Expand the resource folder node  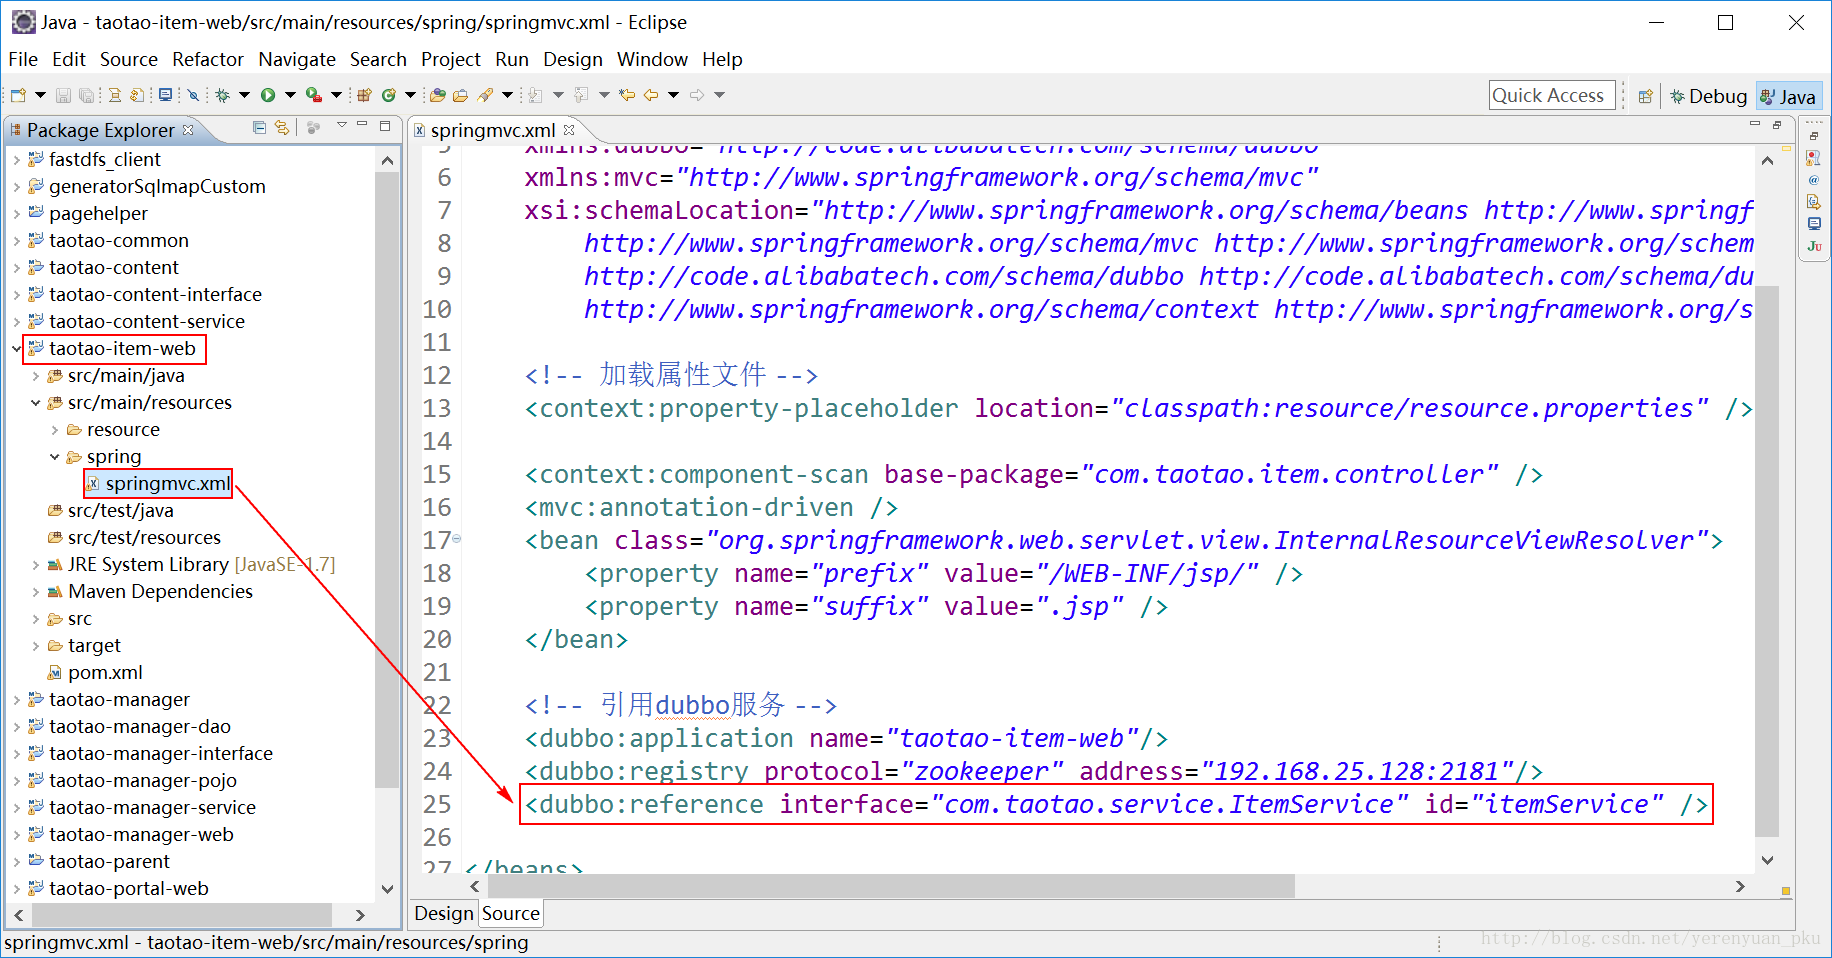(54, 430)
